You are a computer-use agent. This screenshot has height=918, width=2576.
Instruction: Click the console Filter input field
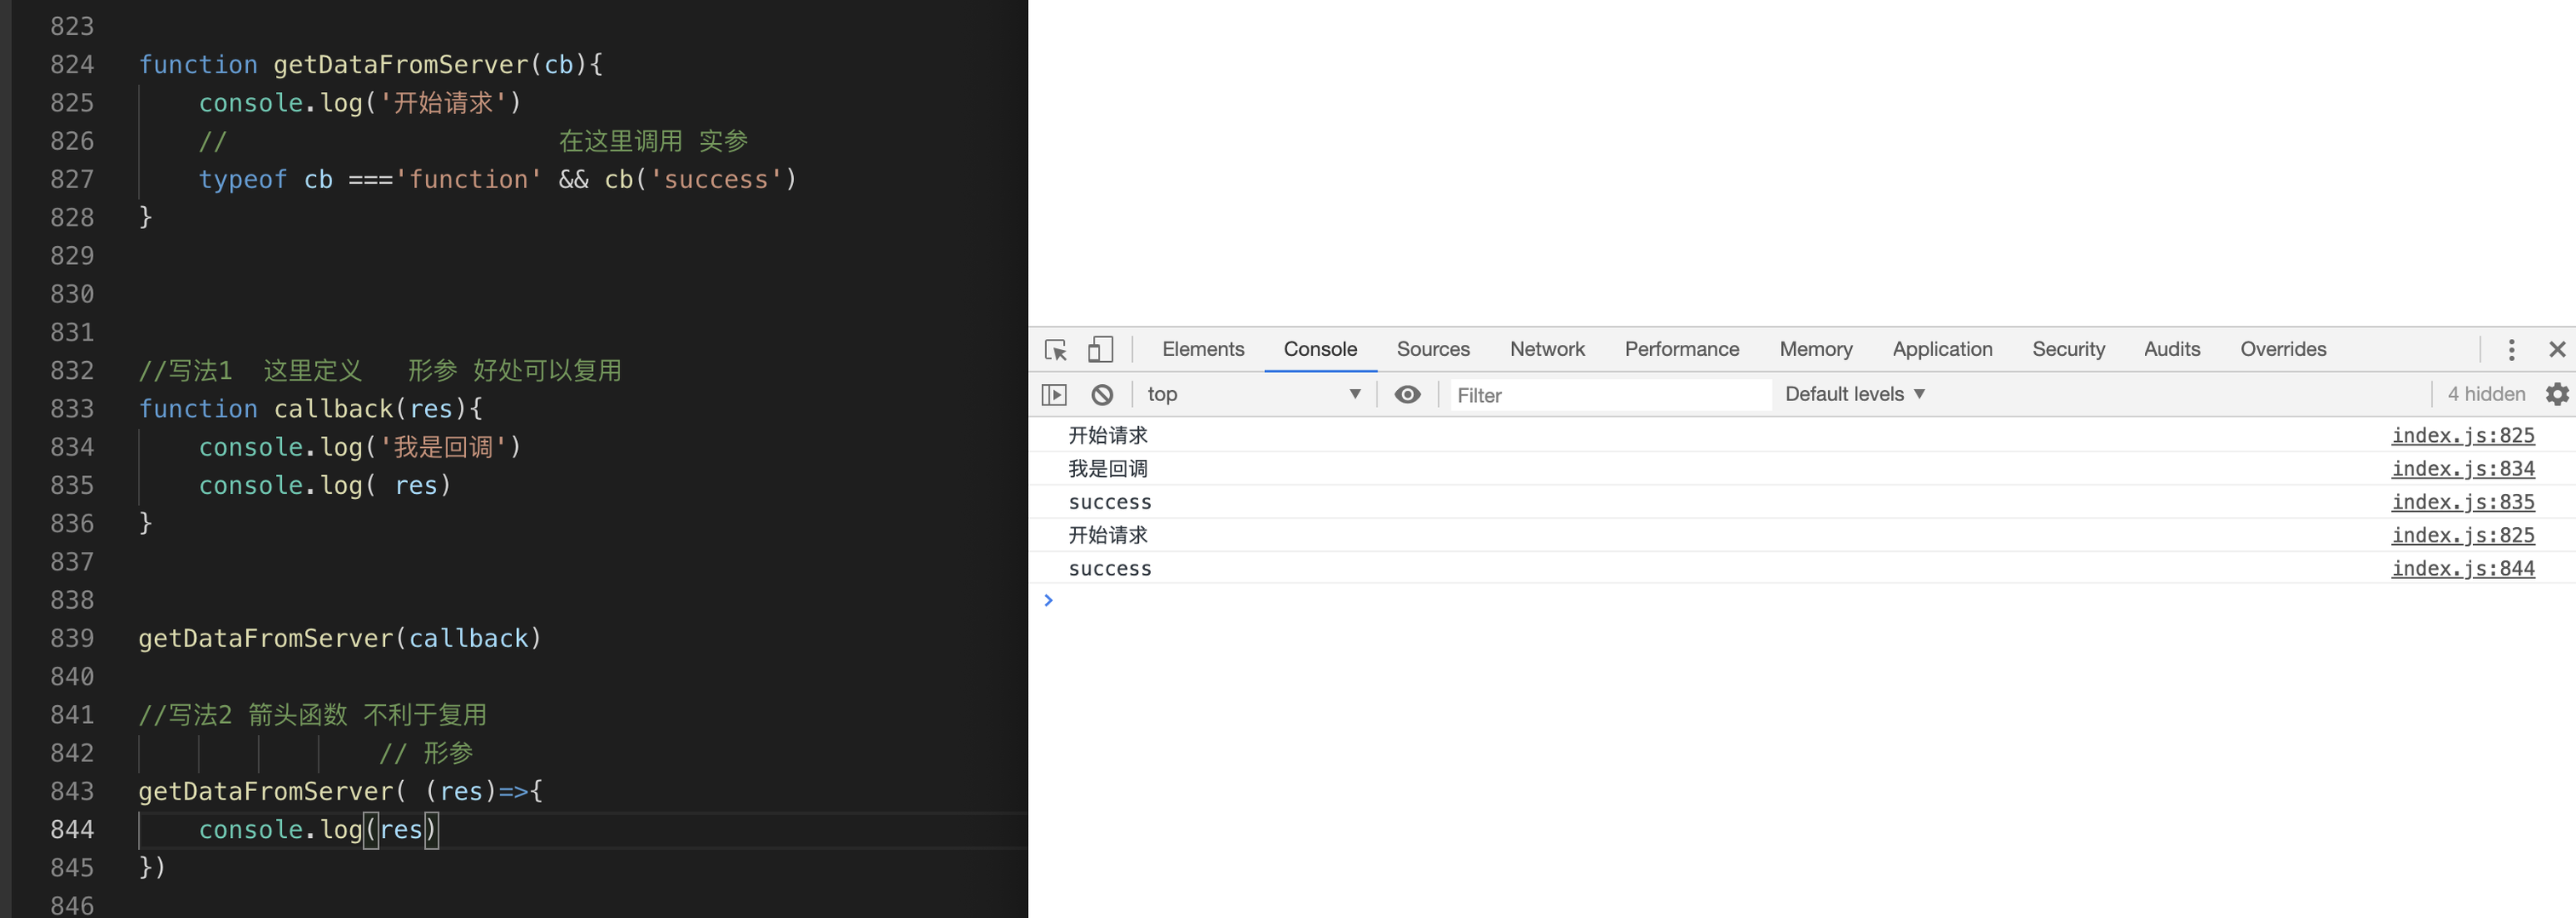pos(1610,395)
